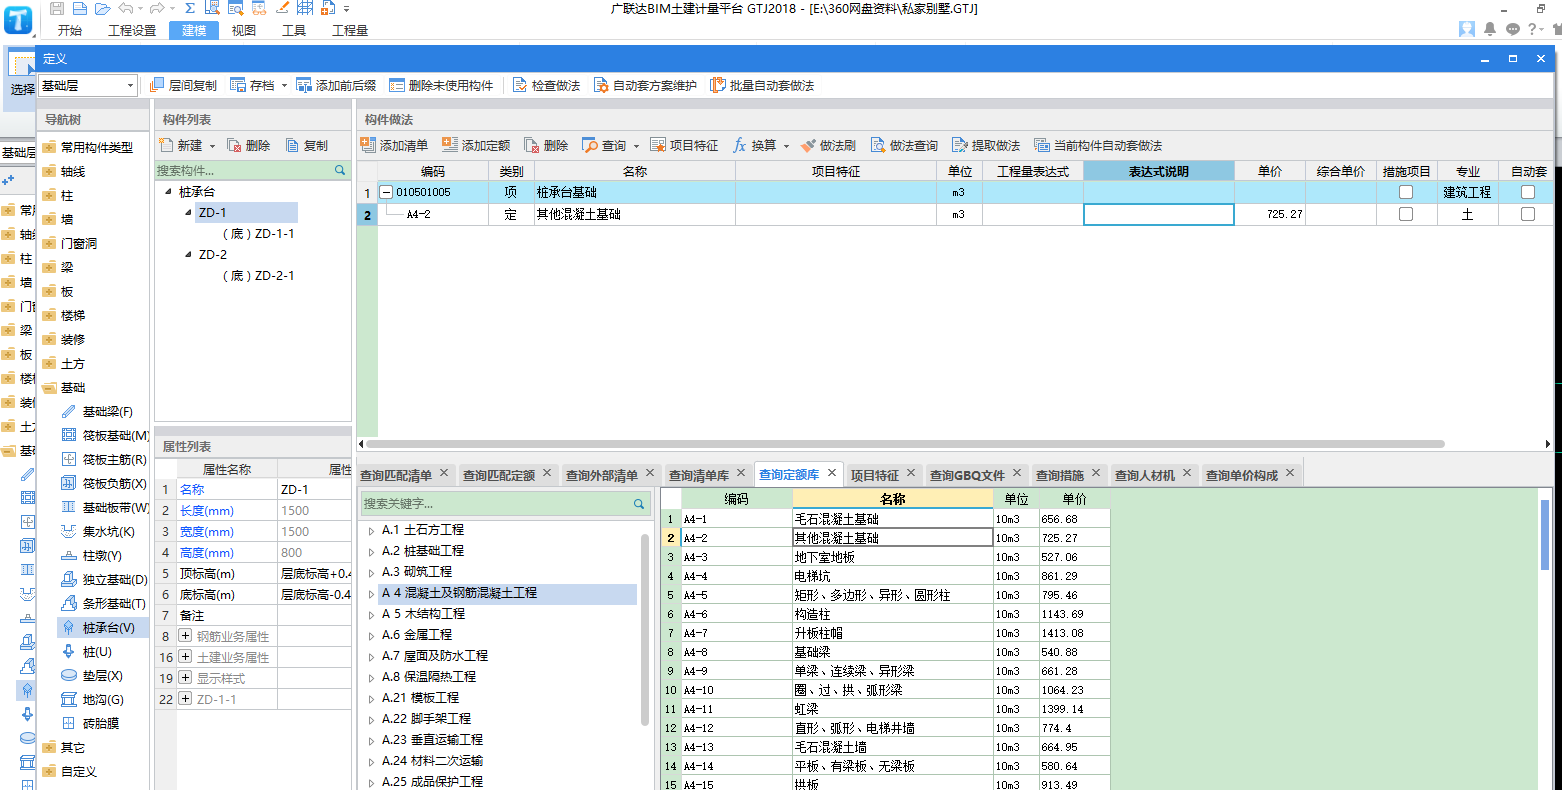The image size is (1562, 790).
Task: Click 换算 fx icon
Action: (x=740, y=145)
